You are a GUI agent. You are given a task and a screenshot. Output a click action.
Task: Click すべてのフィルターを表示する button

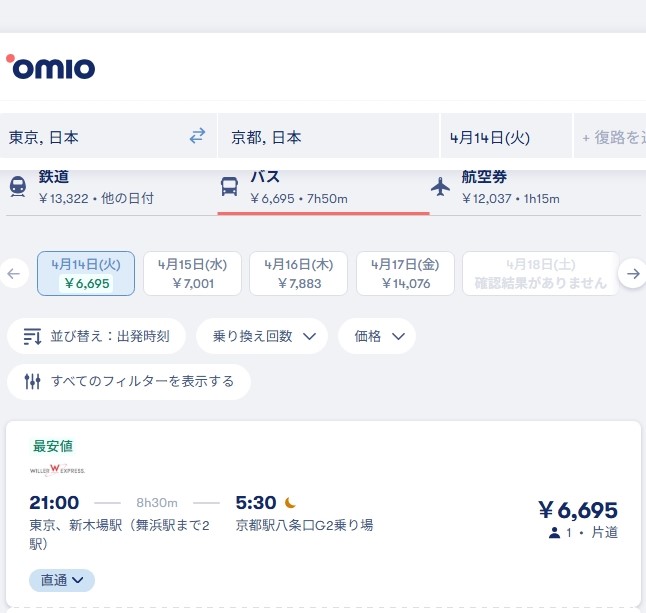[129, 381]
